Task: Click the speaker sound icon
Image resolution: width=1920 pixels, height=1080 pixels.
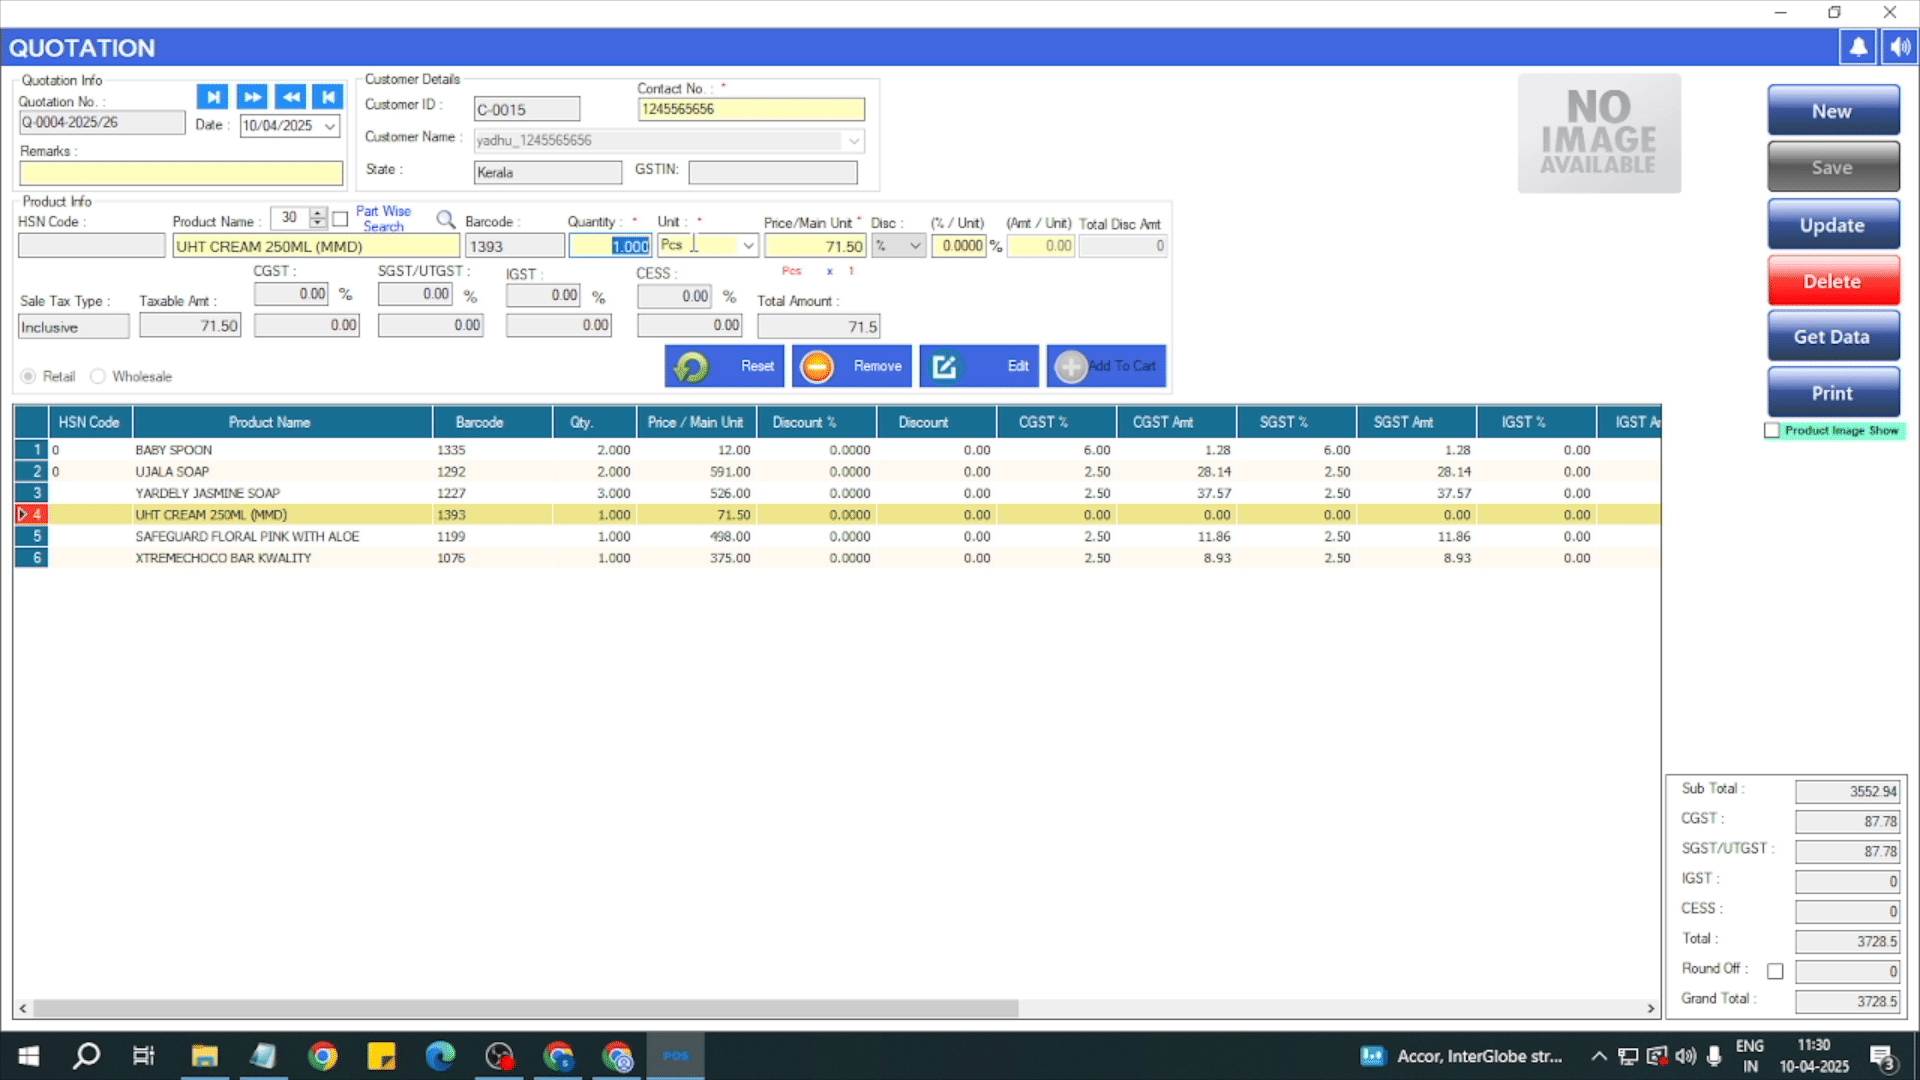Action: [1900, 47]
